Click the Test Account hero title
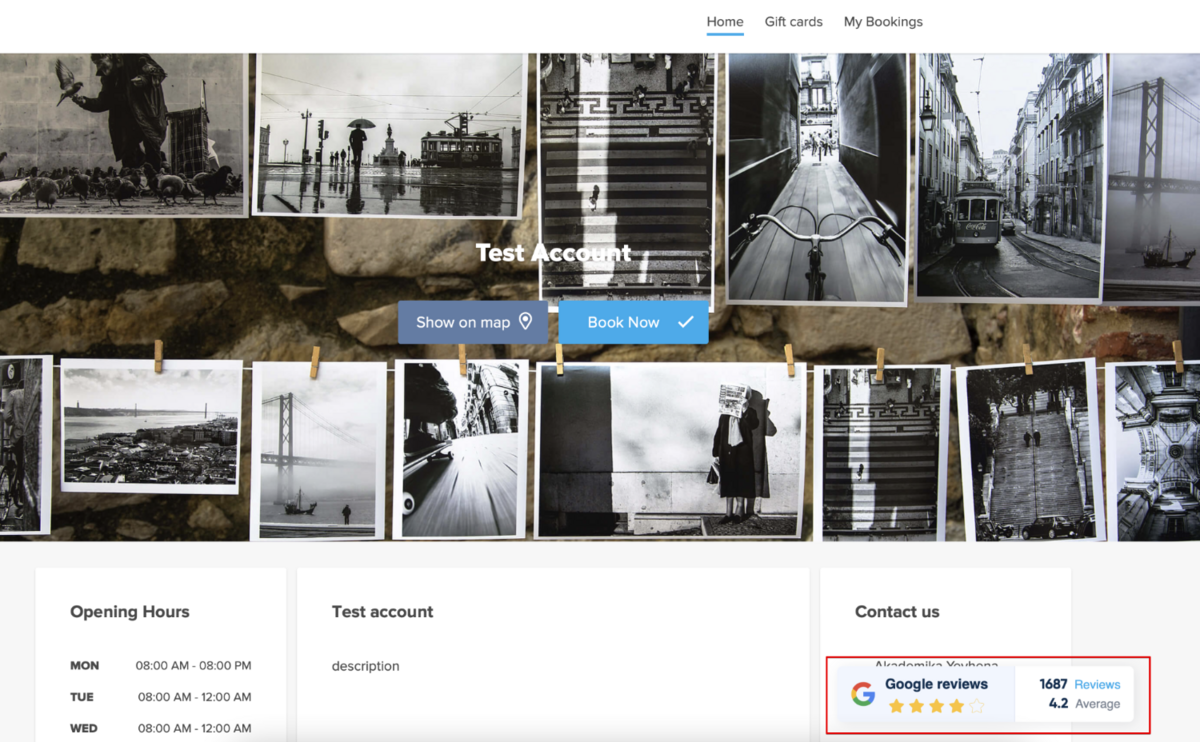The height and width of the screenshot is (742, 1200). point(553,253)
